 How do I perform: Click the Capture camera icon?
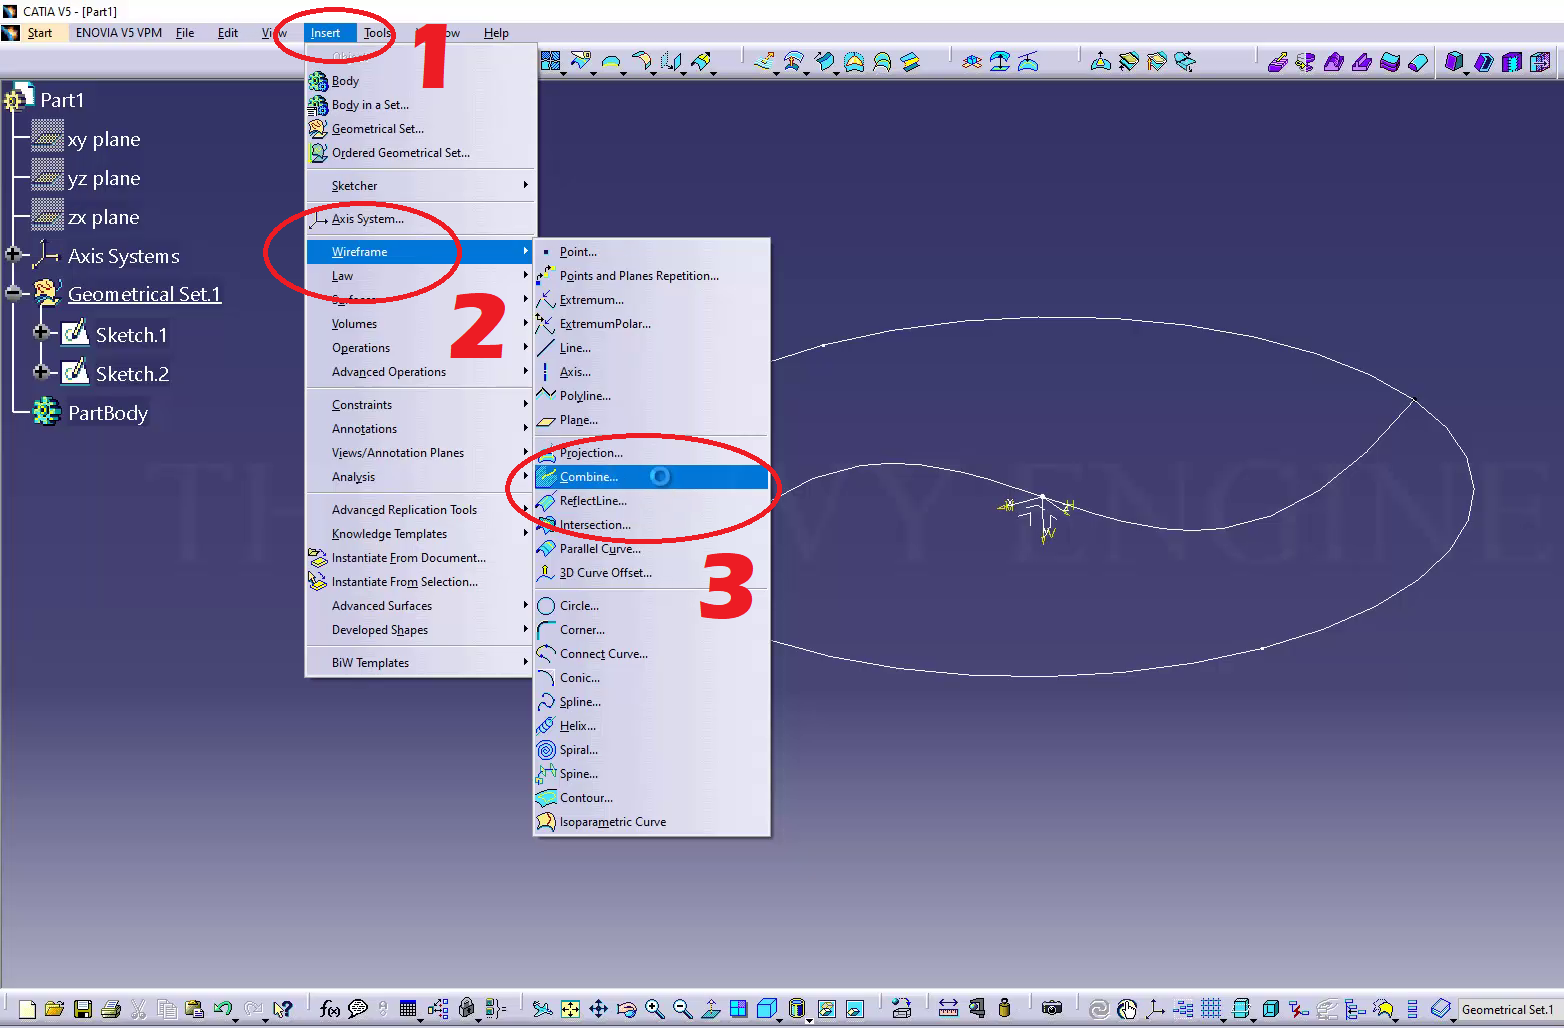pos(1051,1008)
